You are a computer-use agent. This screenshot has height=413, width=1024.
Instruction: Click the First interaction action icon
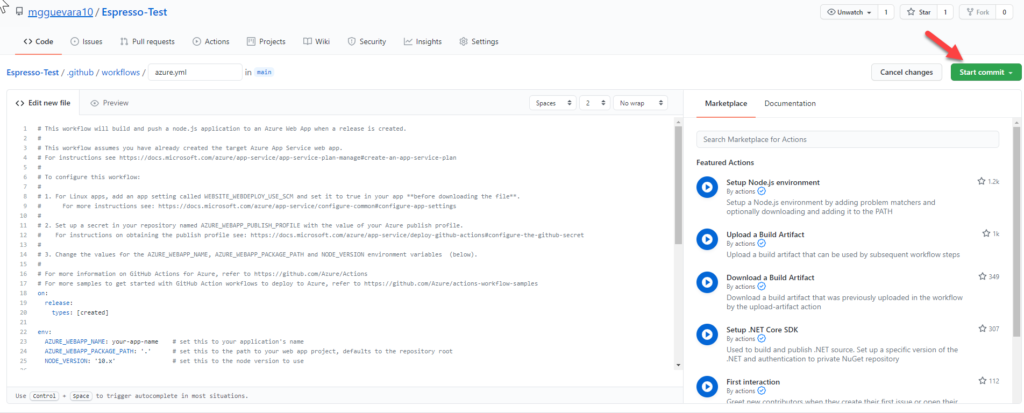[707, 386]
